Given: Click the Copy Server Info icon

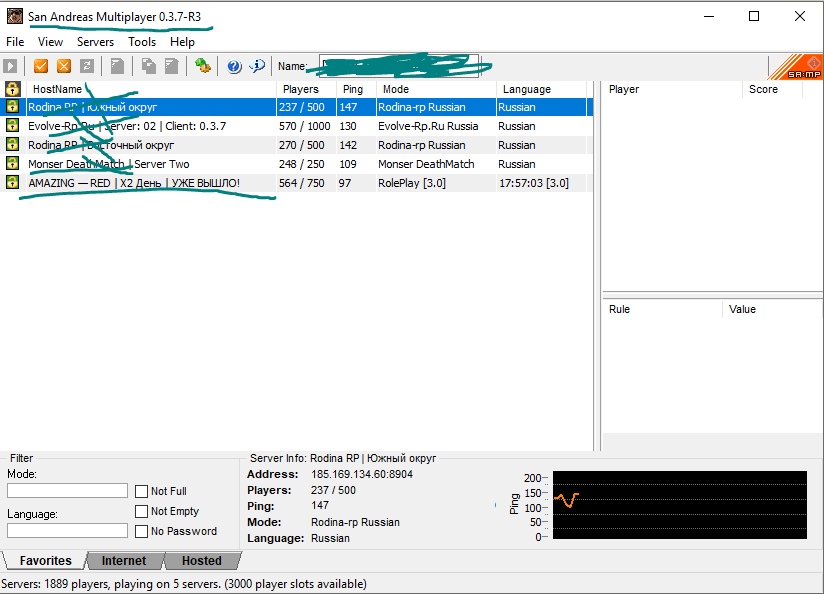Looking at the screenshot, I should pos(149,66).
